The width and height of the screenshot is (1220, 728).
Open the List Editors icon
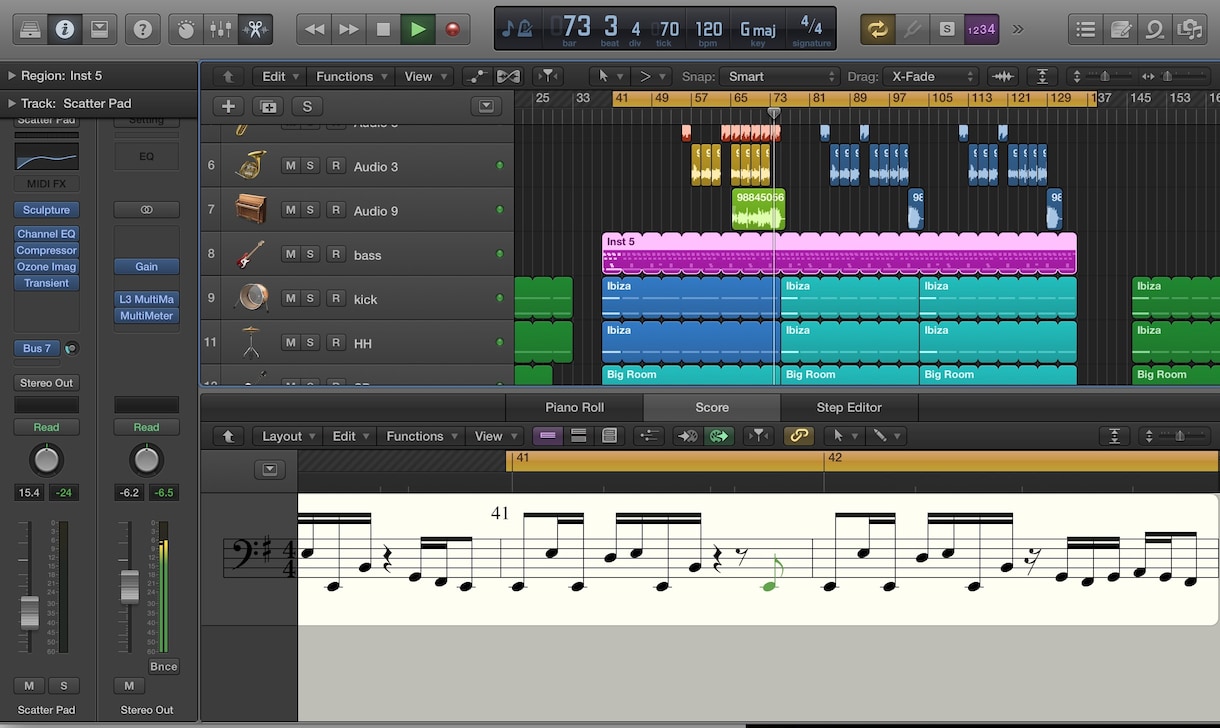pos(1086,29)
